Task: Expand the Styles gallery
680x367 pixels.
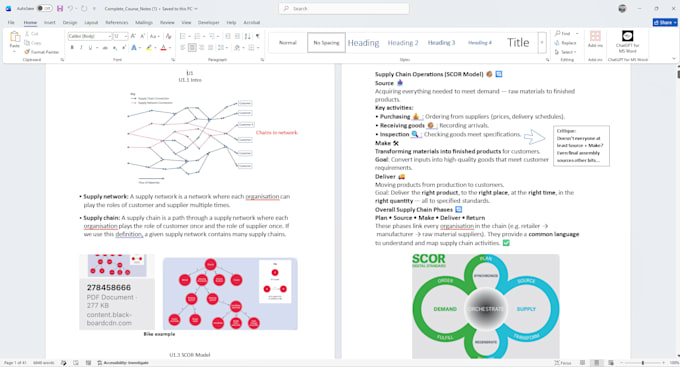Action: coord(542,43)
